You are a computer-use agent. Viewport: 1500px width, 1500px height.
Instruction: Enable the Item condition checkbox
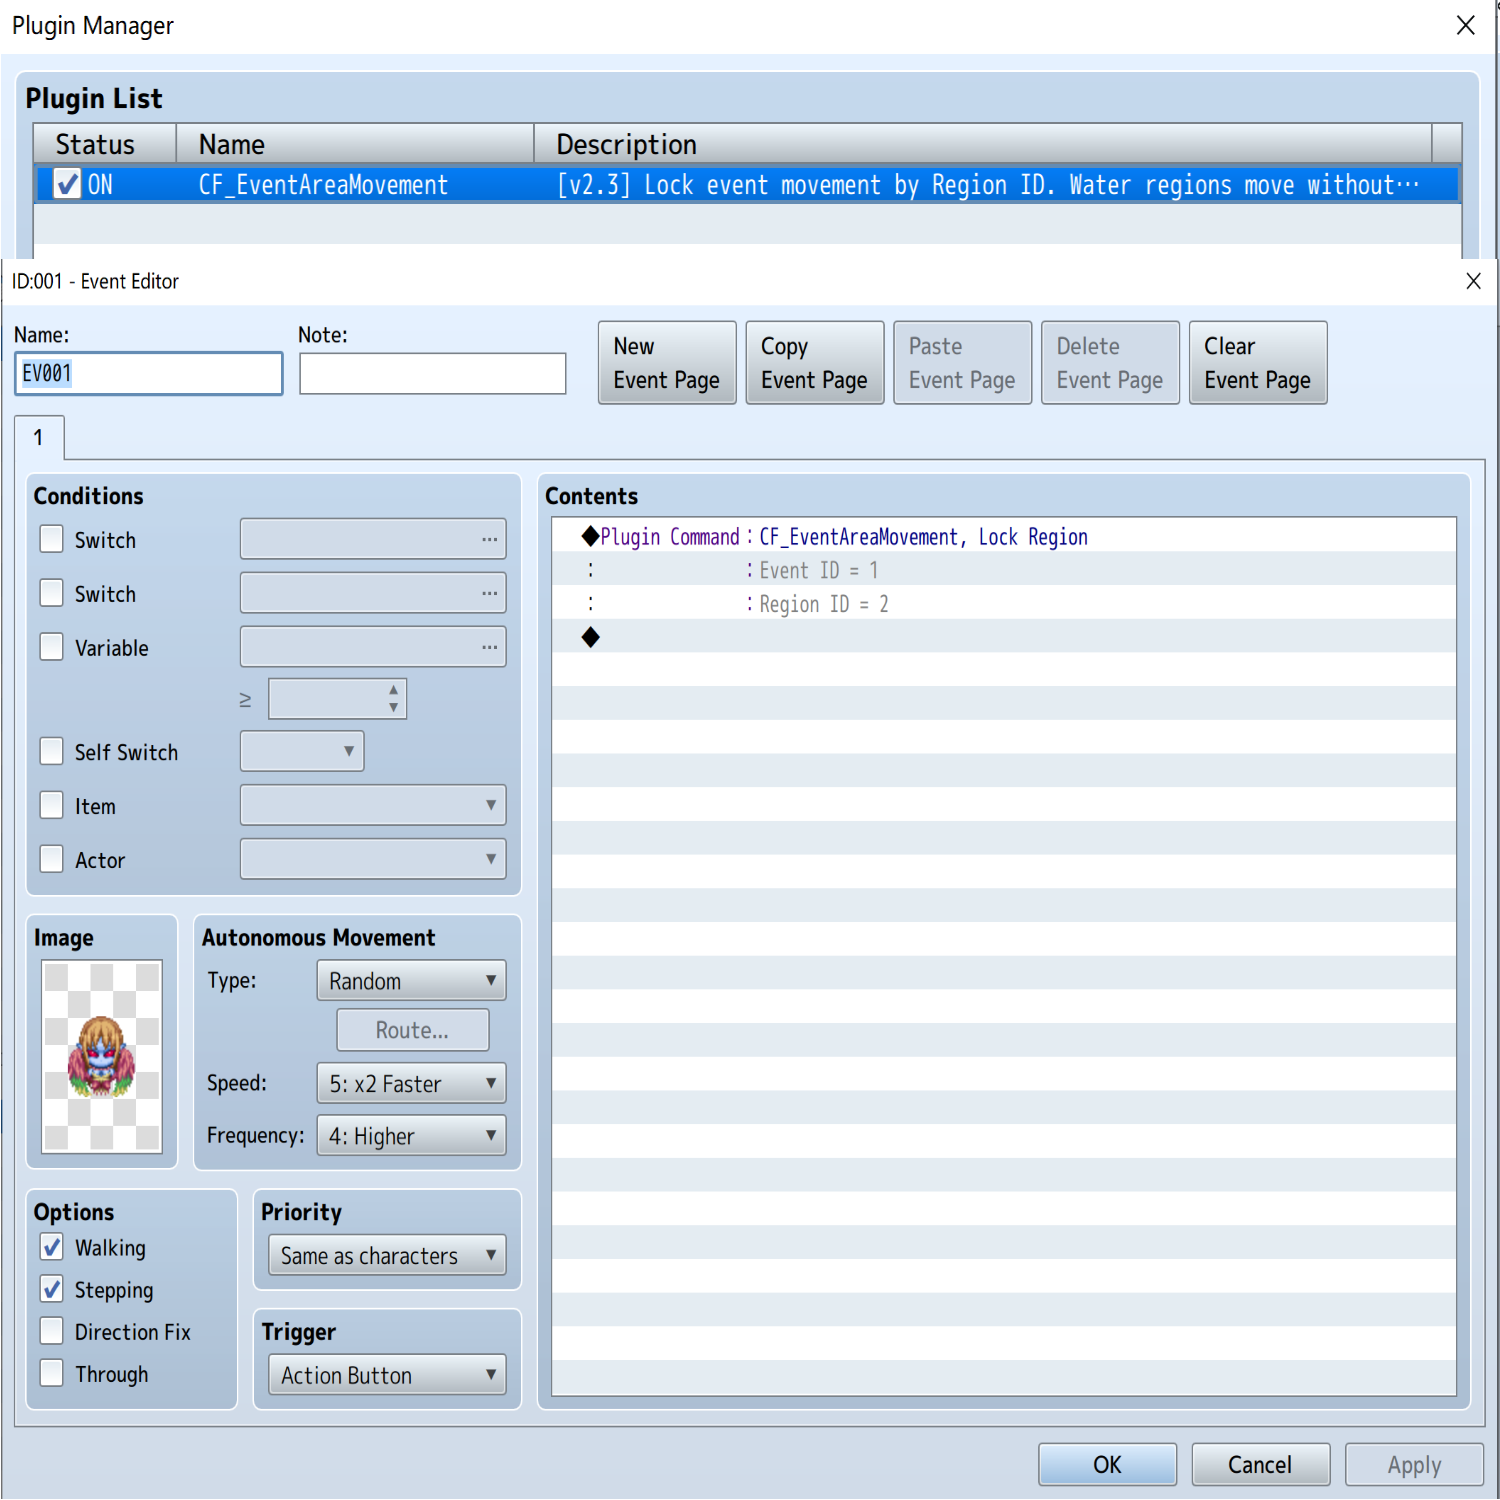52,805
